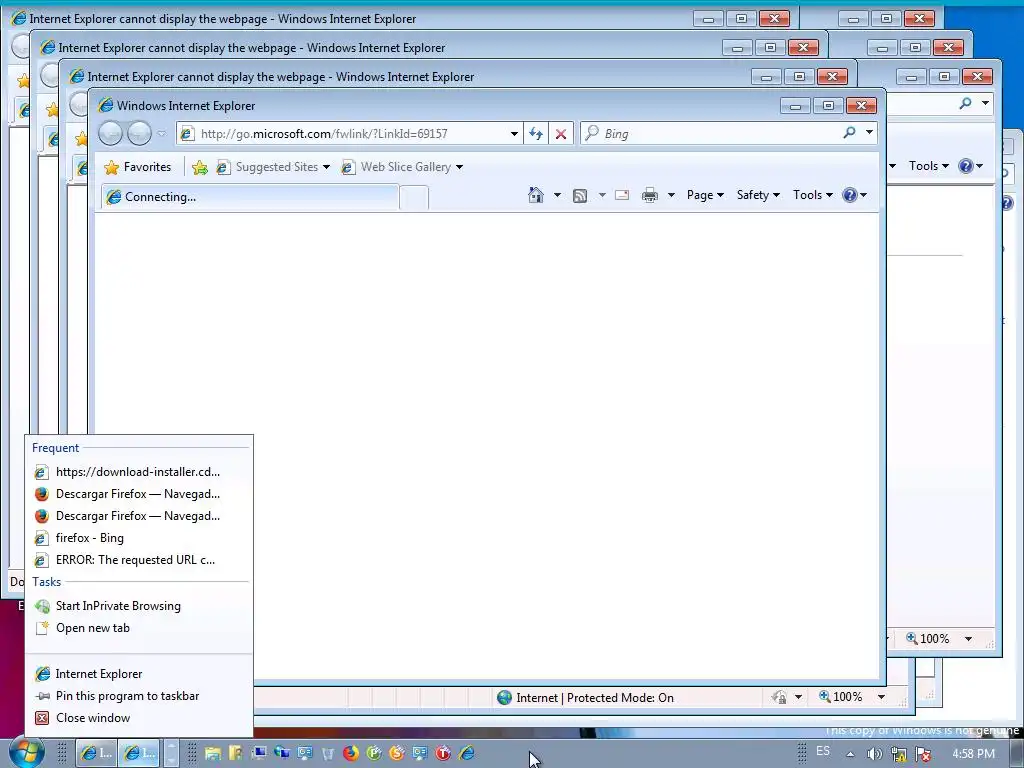1024x768 pixels.
Task: Open first Descargar Firefox jump list entry
Action: (x=138, y=494)
